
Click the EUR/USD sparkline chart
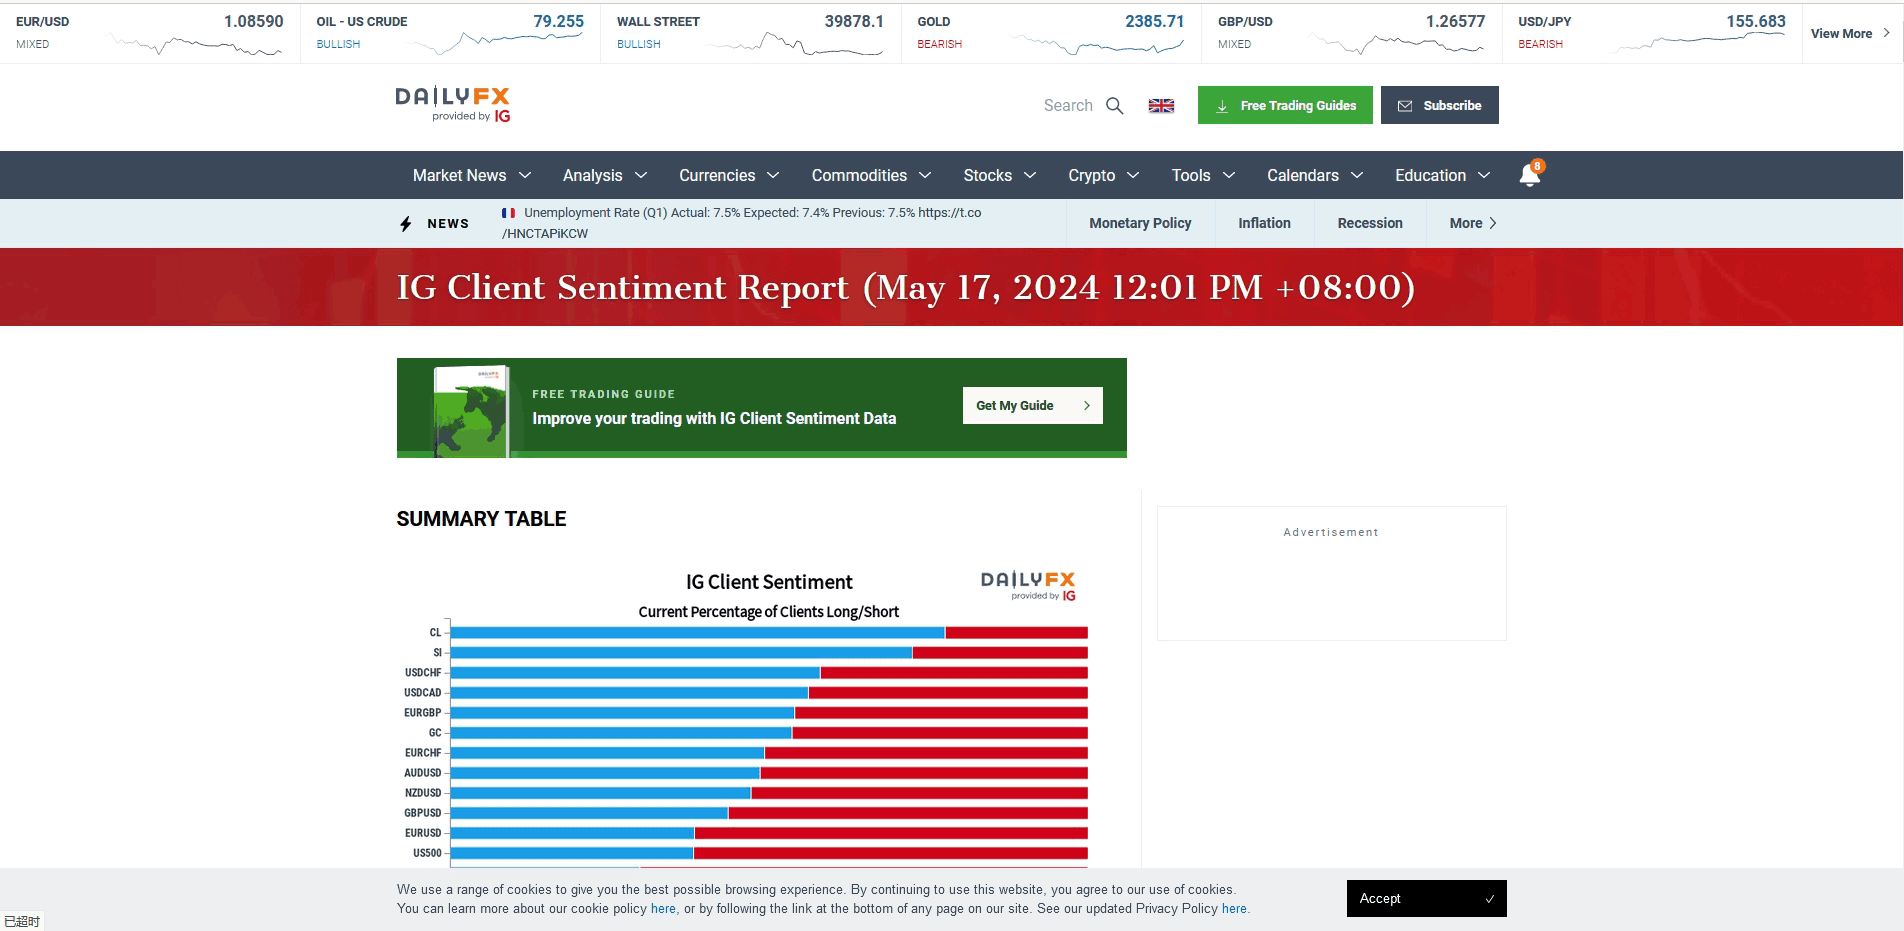pyautogui.click(x=196, y=44)
